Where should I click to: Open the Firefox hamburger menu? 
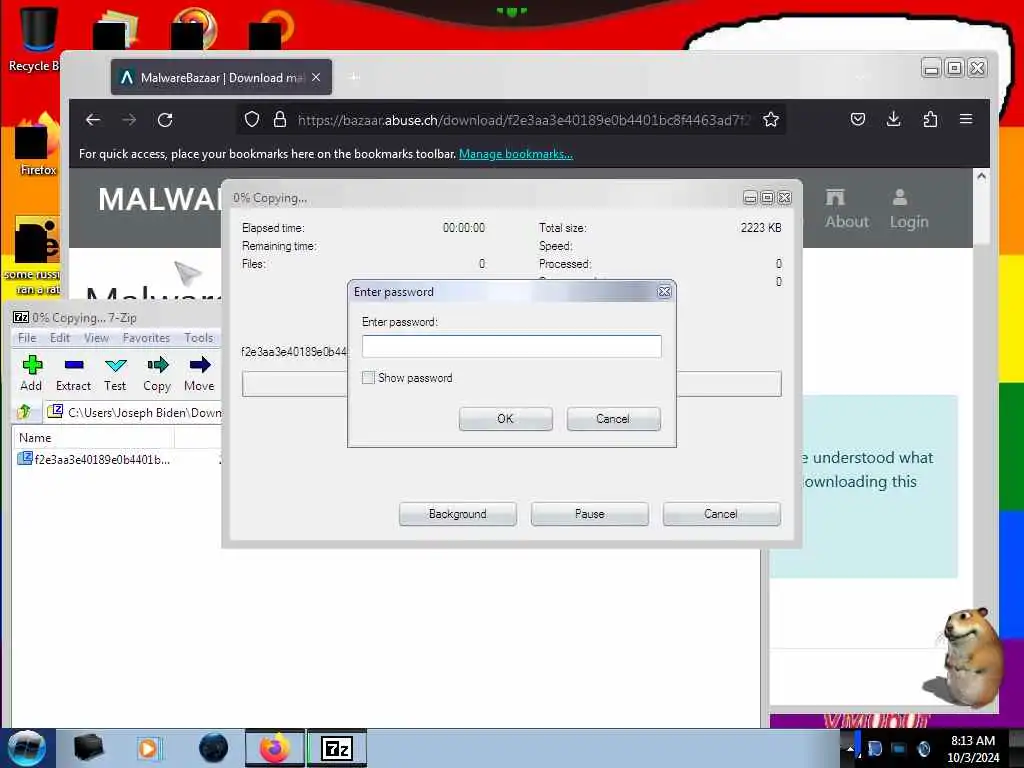pos(966,119)
